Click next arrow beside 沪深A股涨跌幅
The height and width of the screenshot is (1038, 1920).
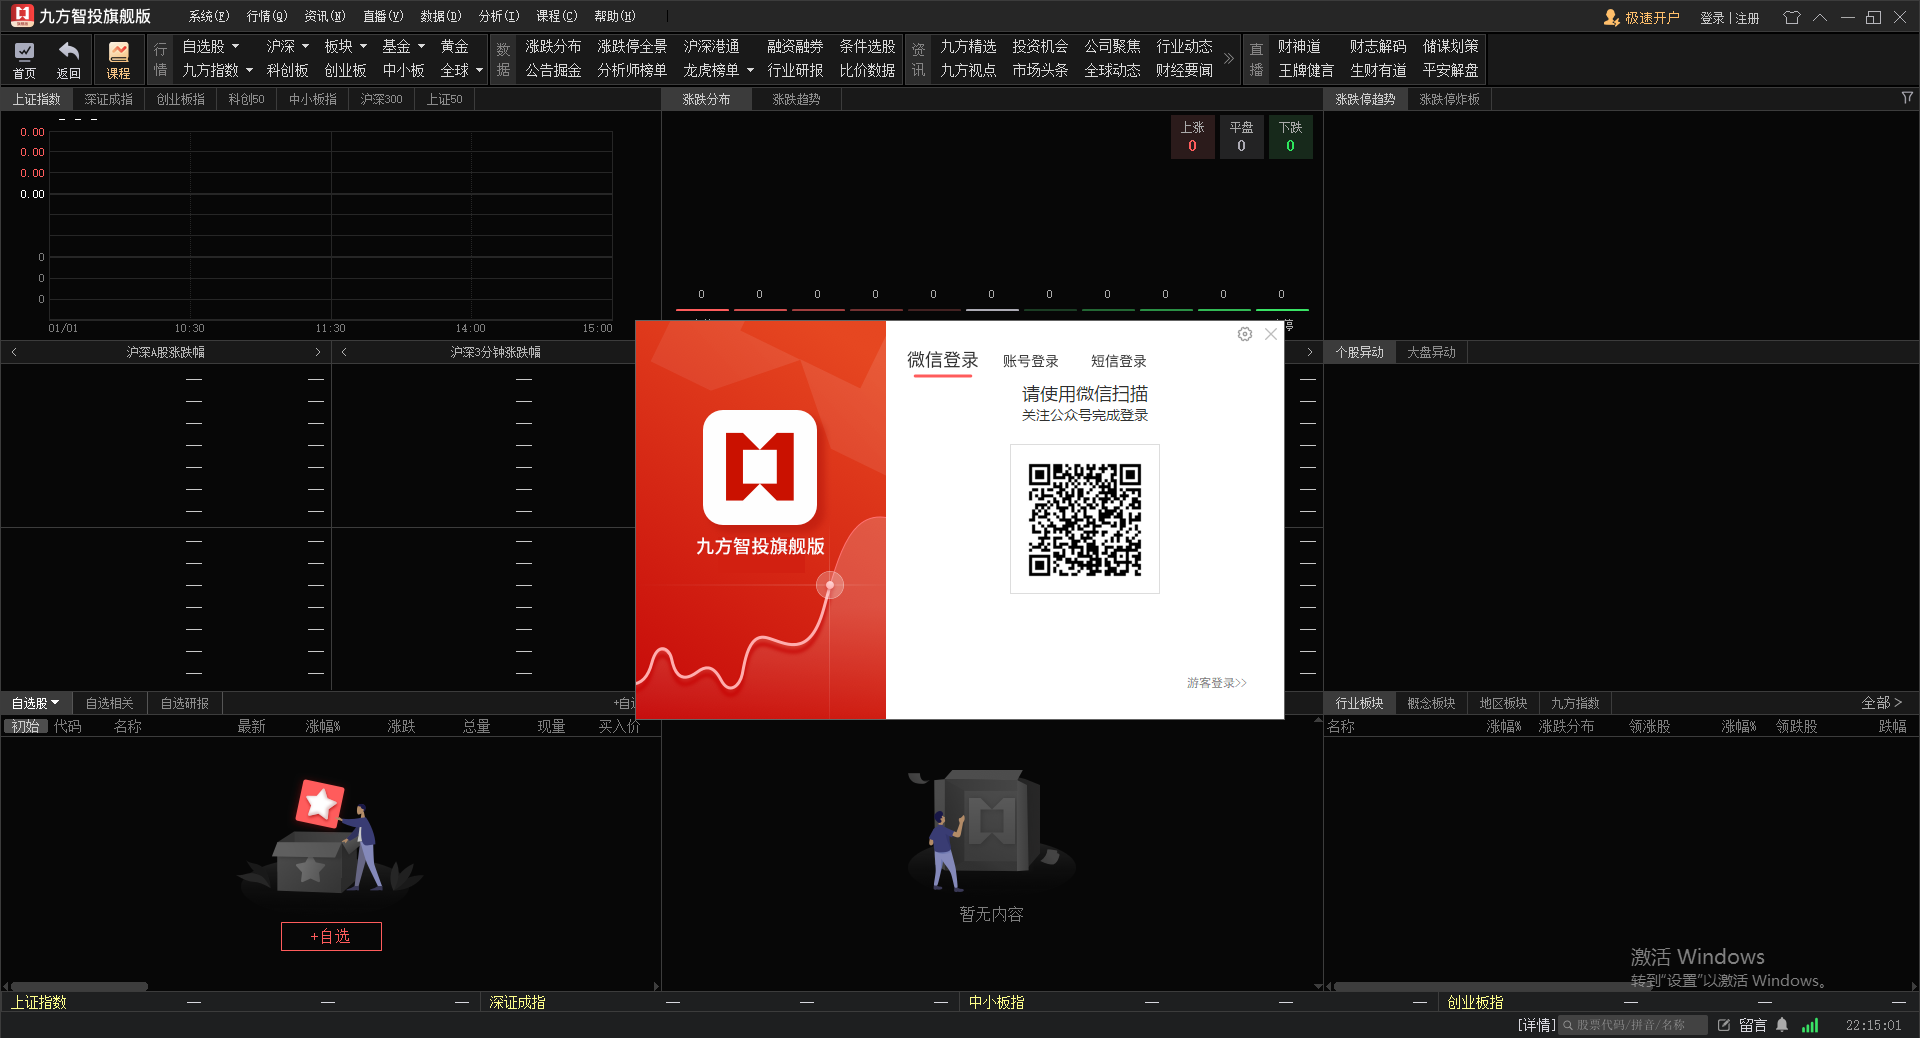(318, 352)
